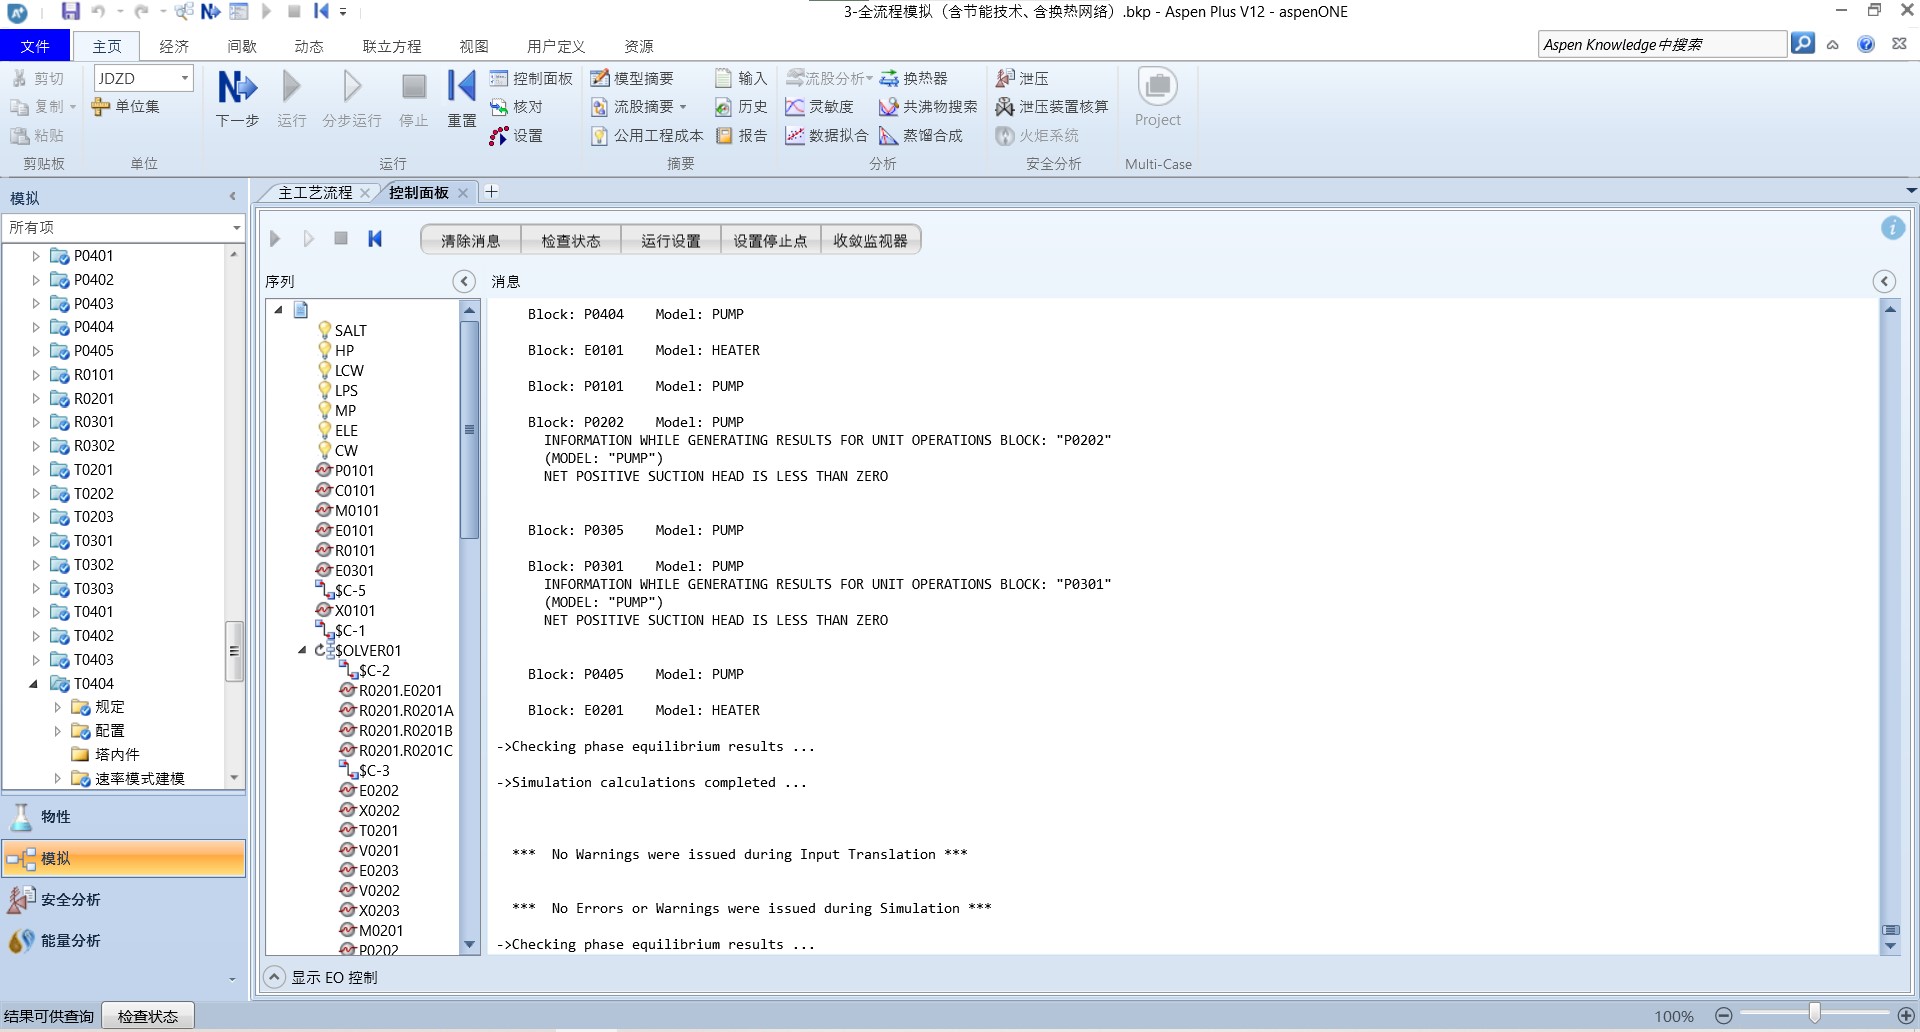1920x1032 pixels.
Task: Click 检查状态 button in status bar
Action: (x=148, y=1016)
